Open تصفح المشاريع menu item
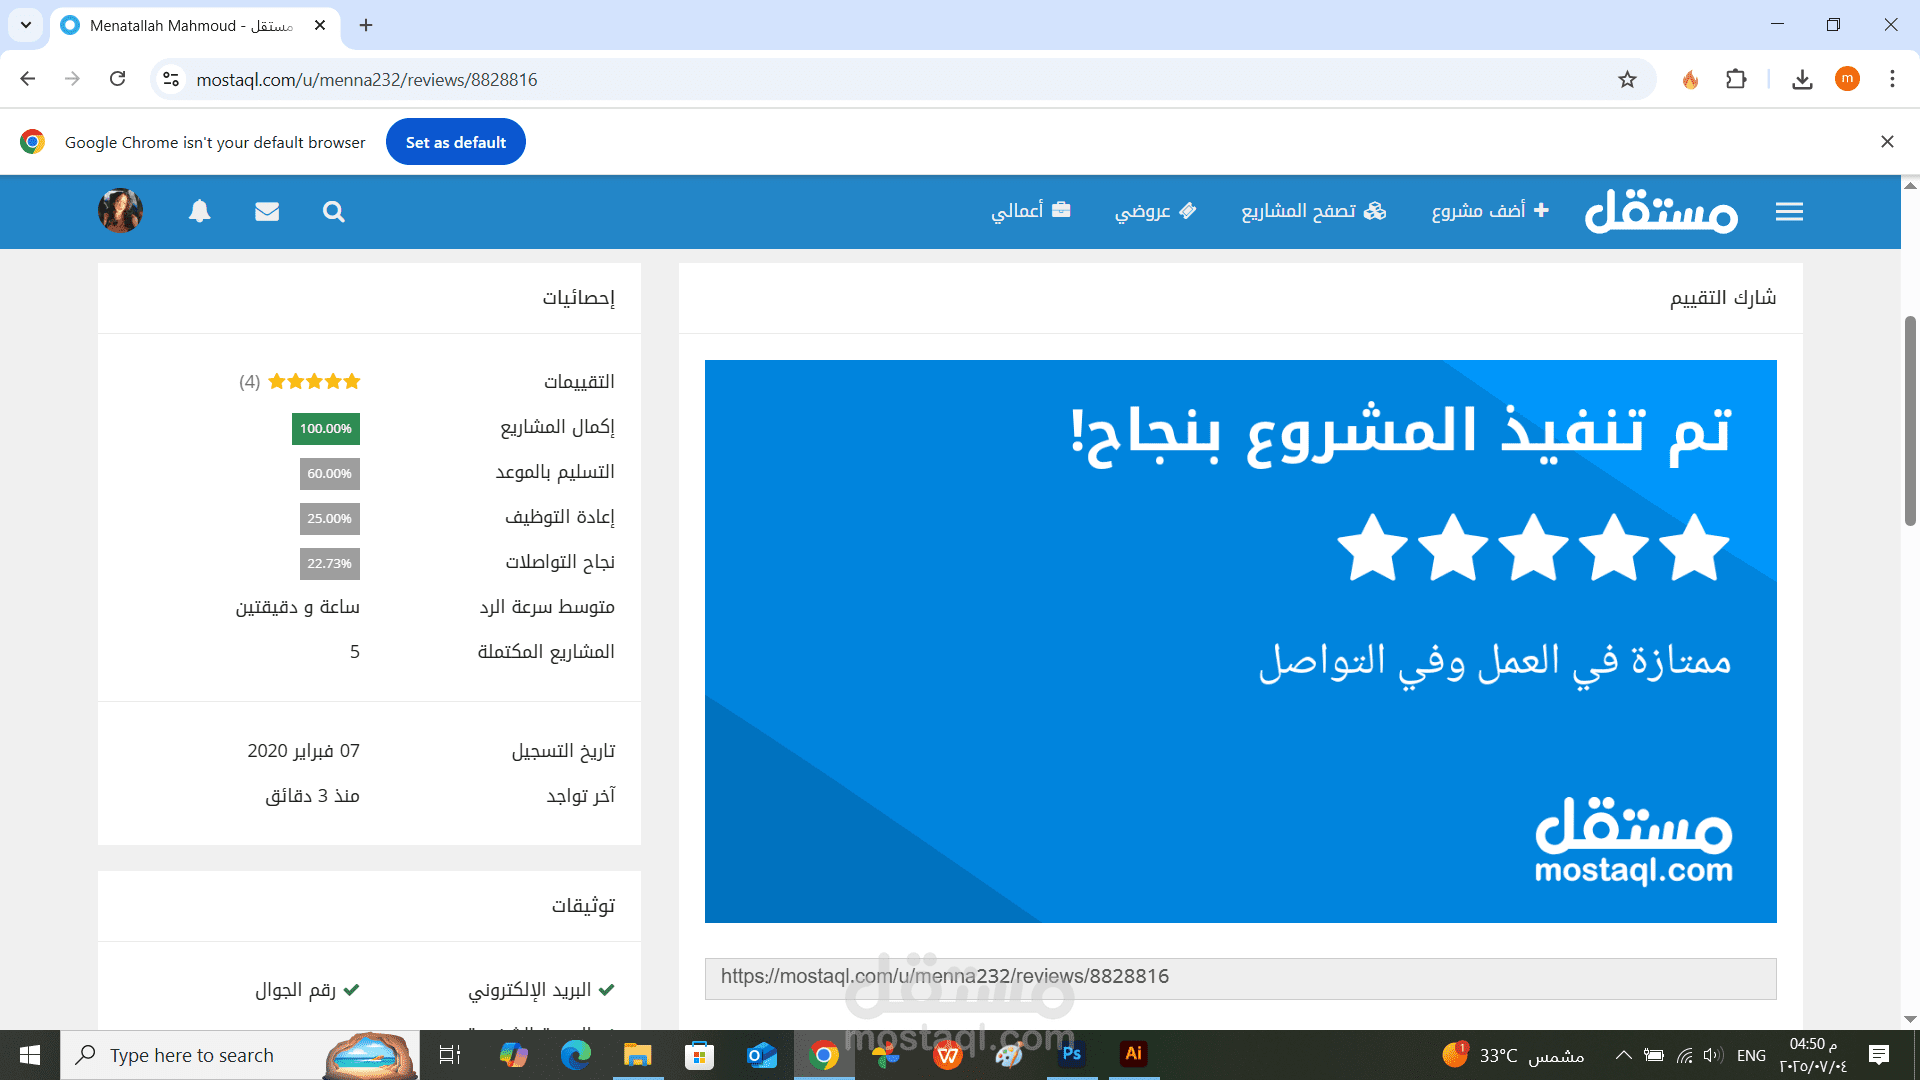The height and width of the screenshot is (1080, 1920). coord(1313,211)
